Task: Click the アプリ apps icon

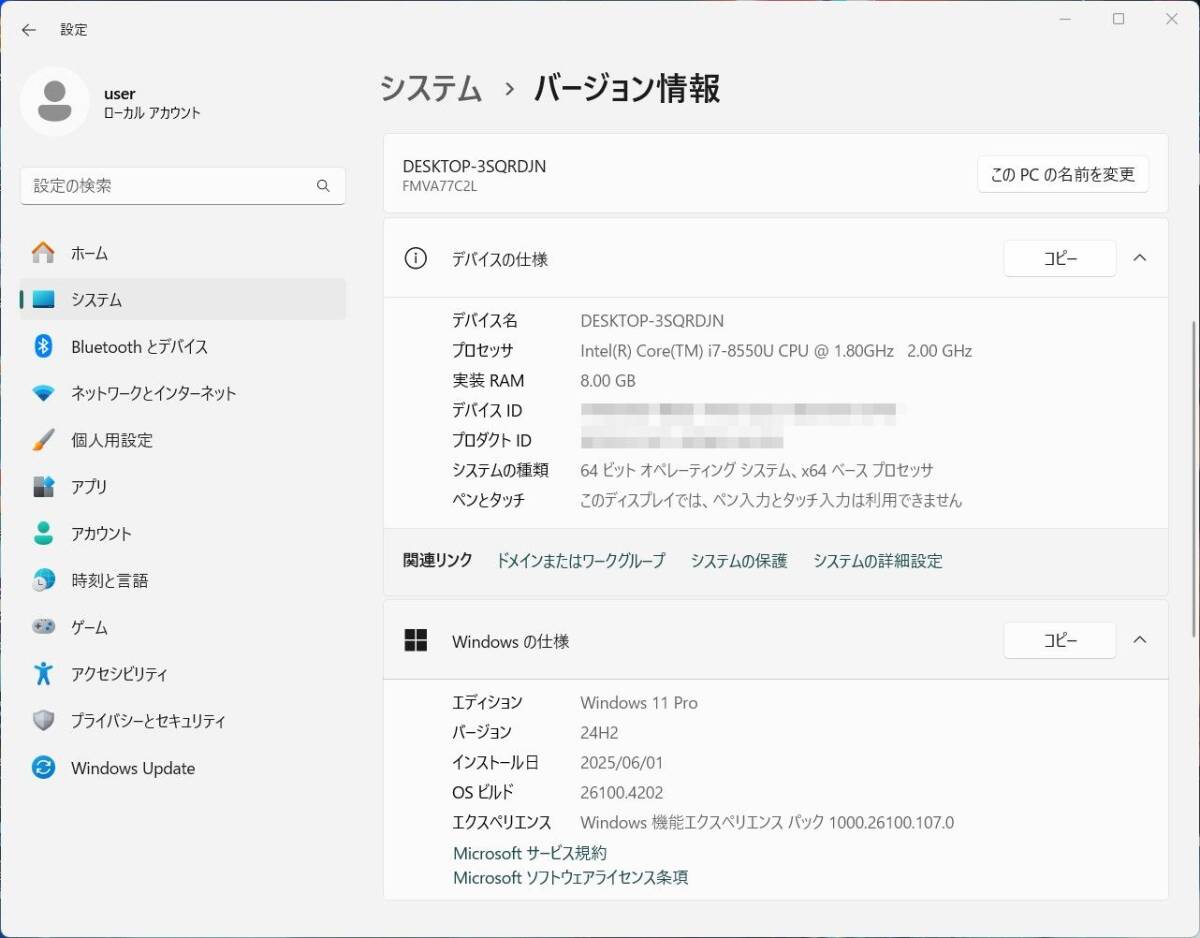Action: pos(43,487)
